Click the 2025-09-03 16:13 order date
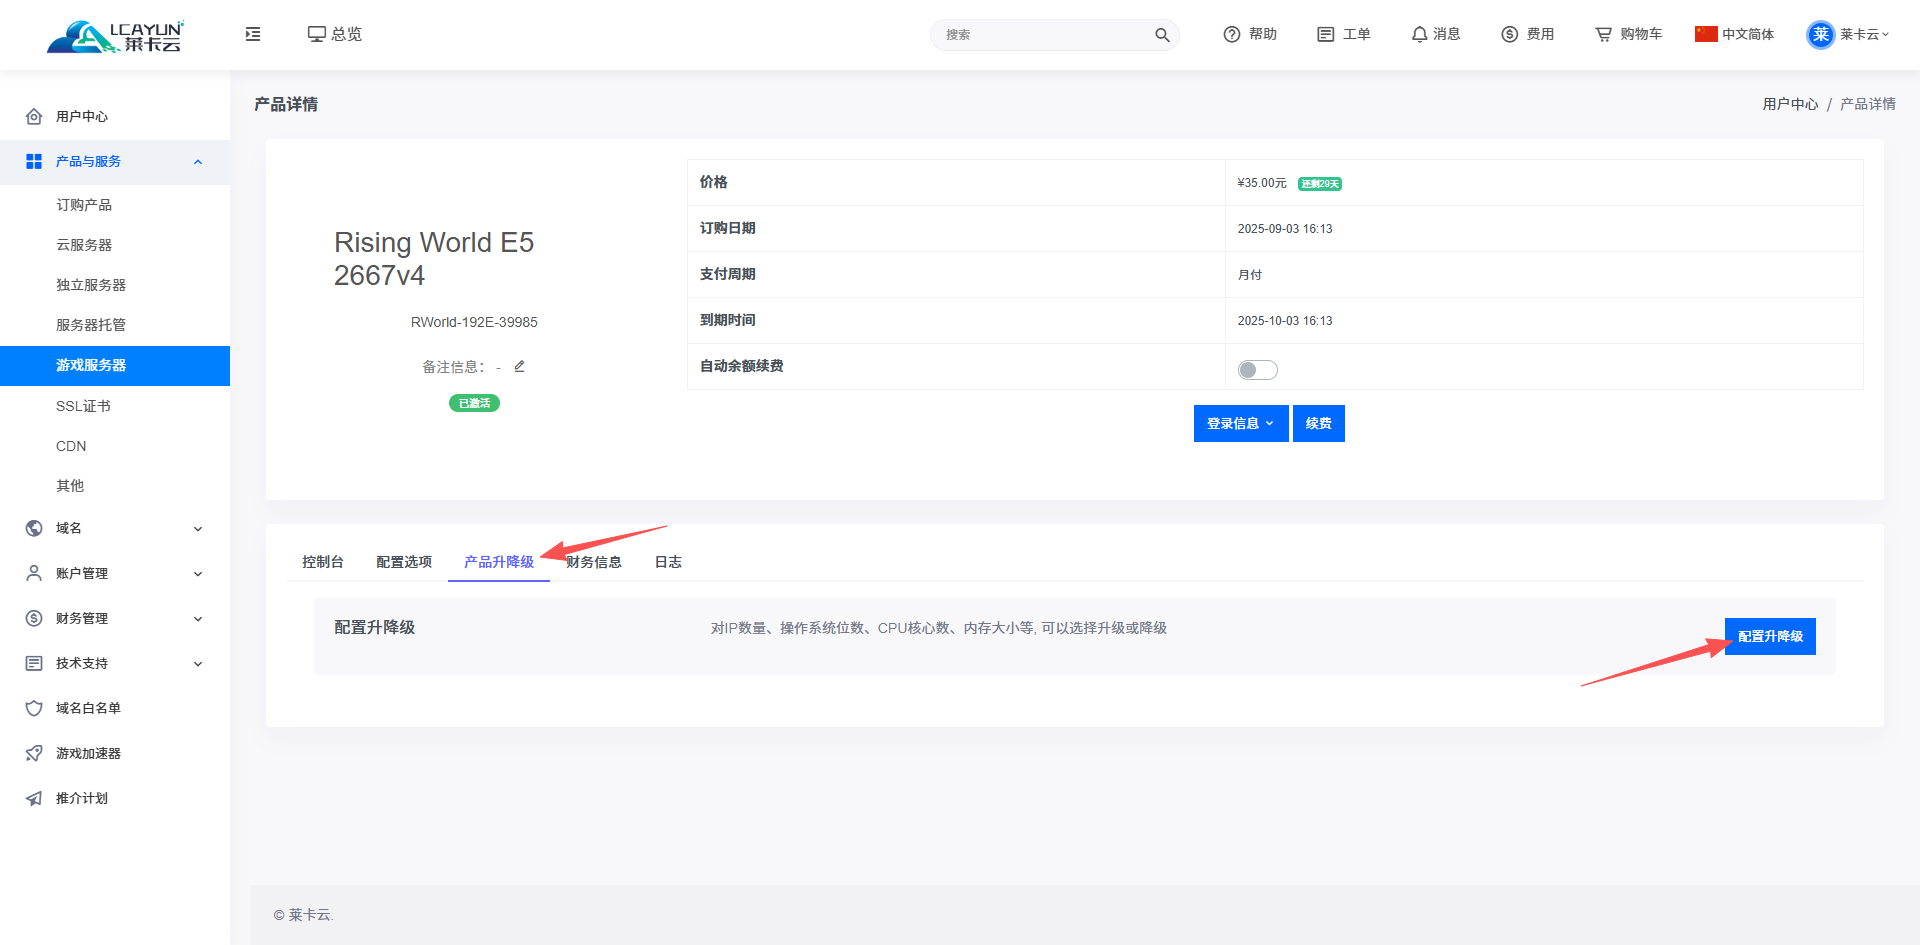This screenshot has height=945, width=1920. tap(1285, 229)
